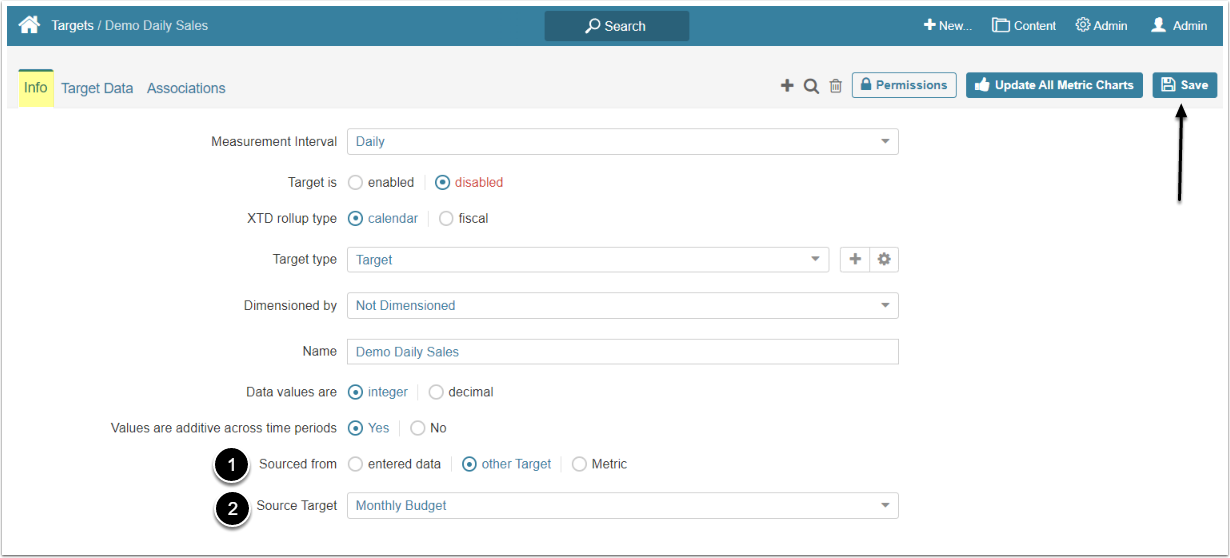Click the Name field Demo Daily Sales
The height and width of the screenshot is (558, 1230).
pos(623,352)
